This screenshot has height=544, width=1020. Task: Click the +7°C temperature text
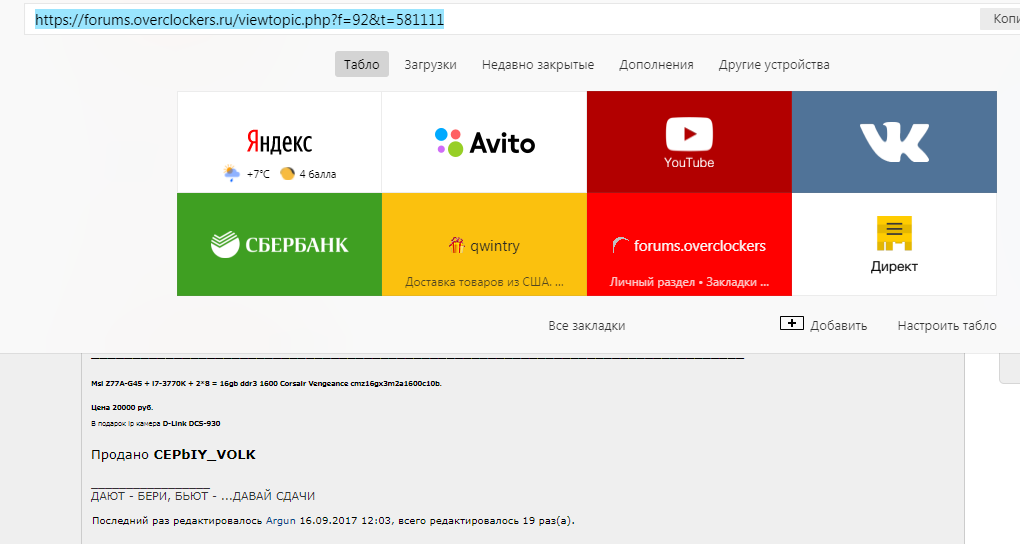tap(258, 174)
